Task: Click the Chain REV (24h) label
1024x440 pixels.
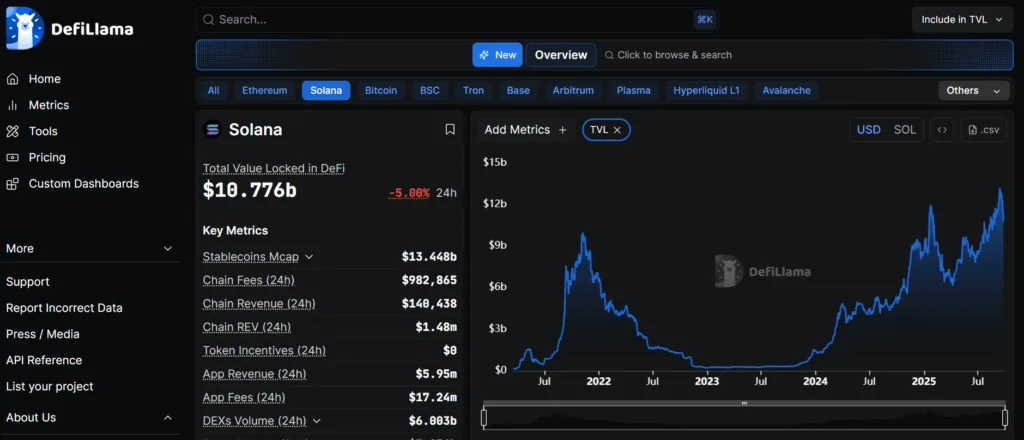Action: (247, 327)
